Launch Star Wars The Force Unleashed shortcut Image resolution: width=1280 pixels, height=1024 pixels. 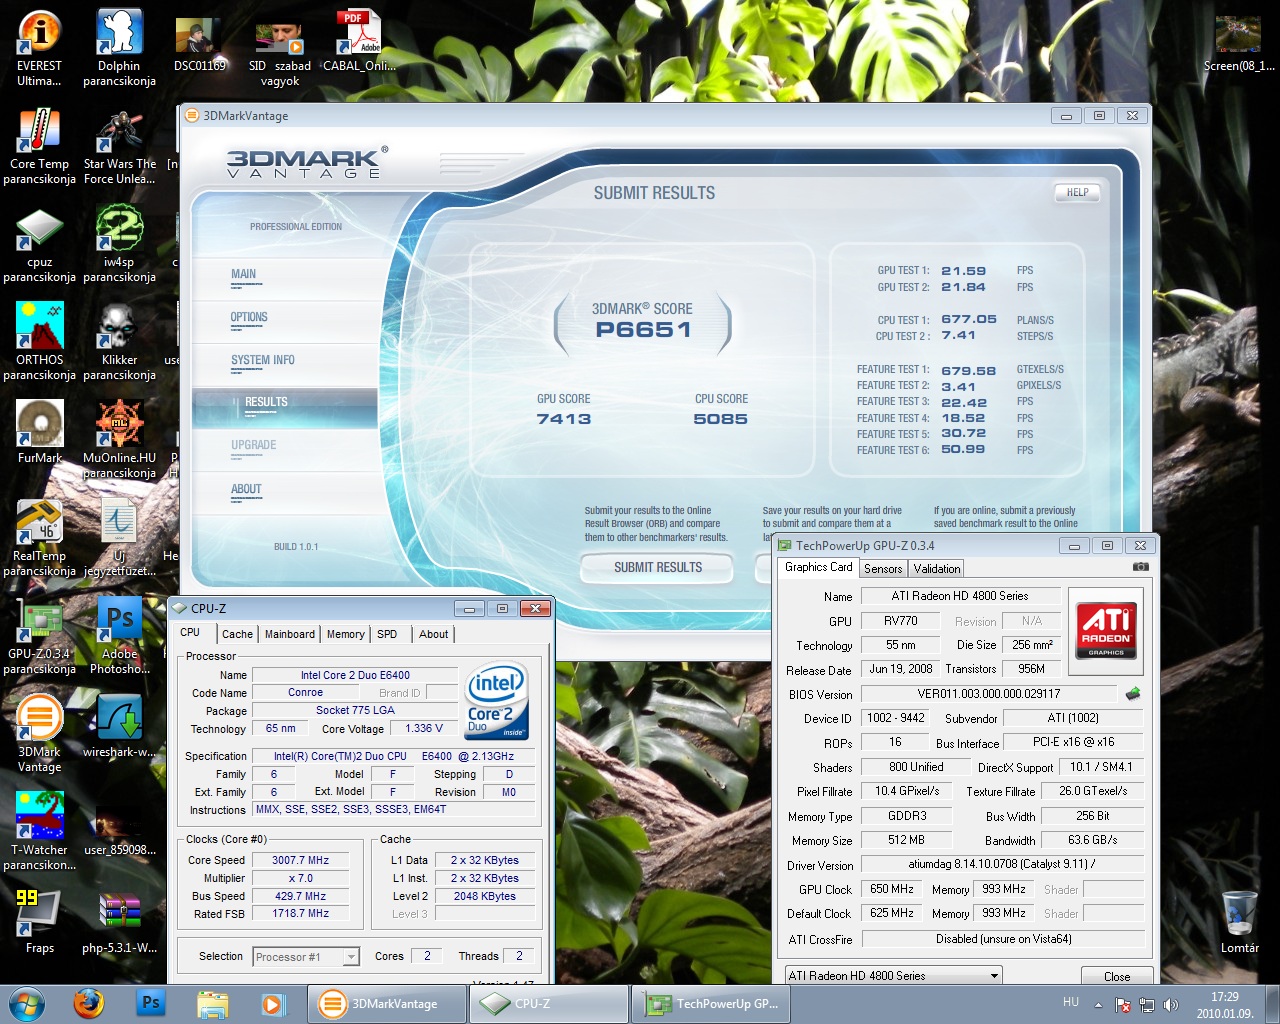pyautogui.click(x=119, y=146)
